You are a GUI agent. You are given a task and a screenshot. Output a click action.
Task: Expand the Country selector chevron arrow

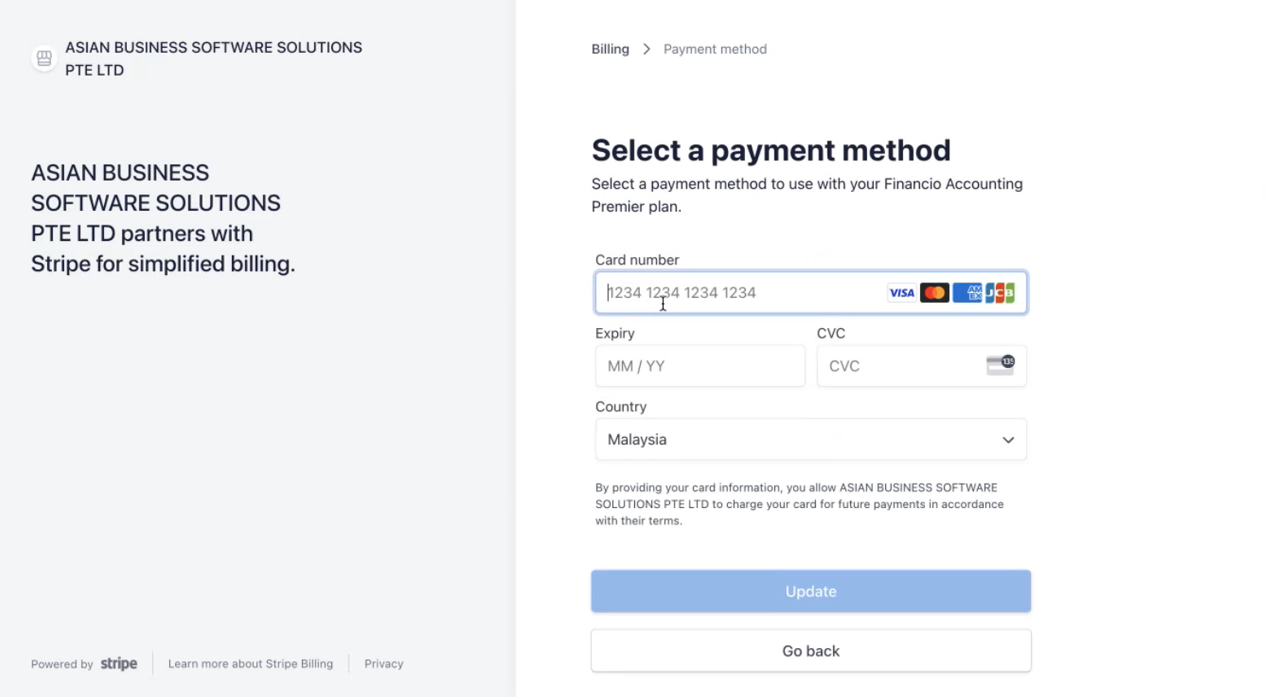1008,440
